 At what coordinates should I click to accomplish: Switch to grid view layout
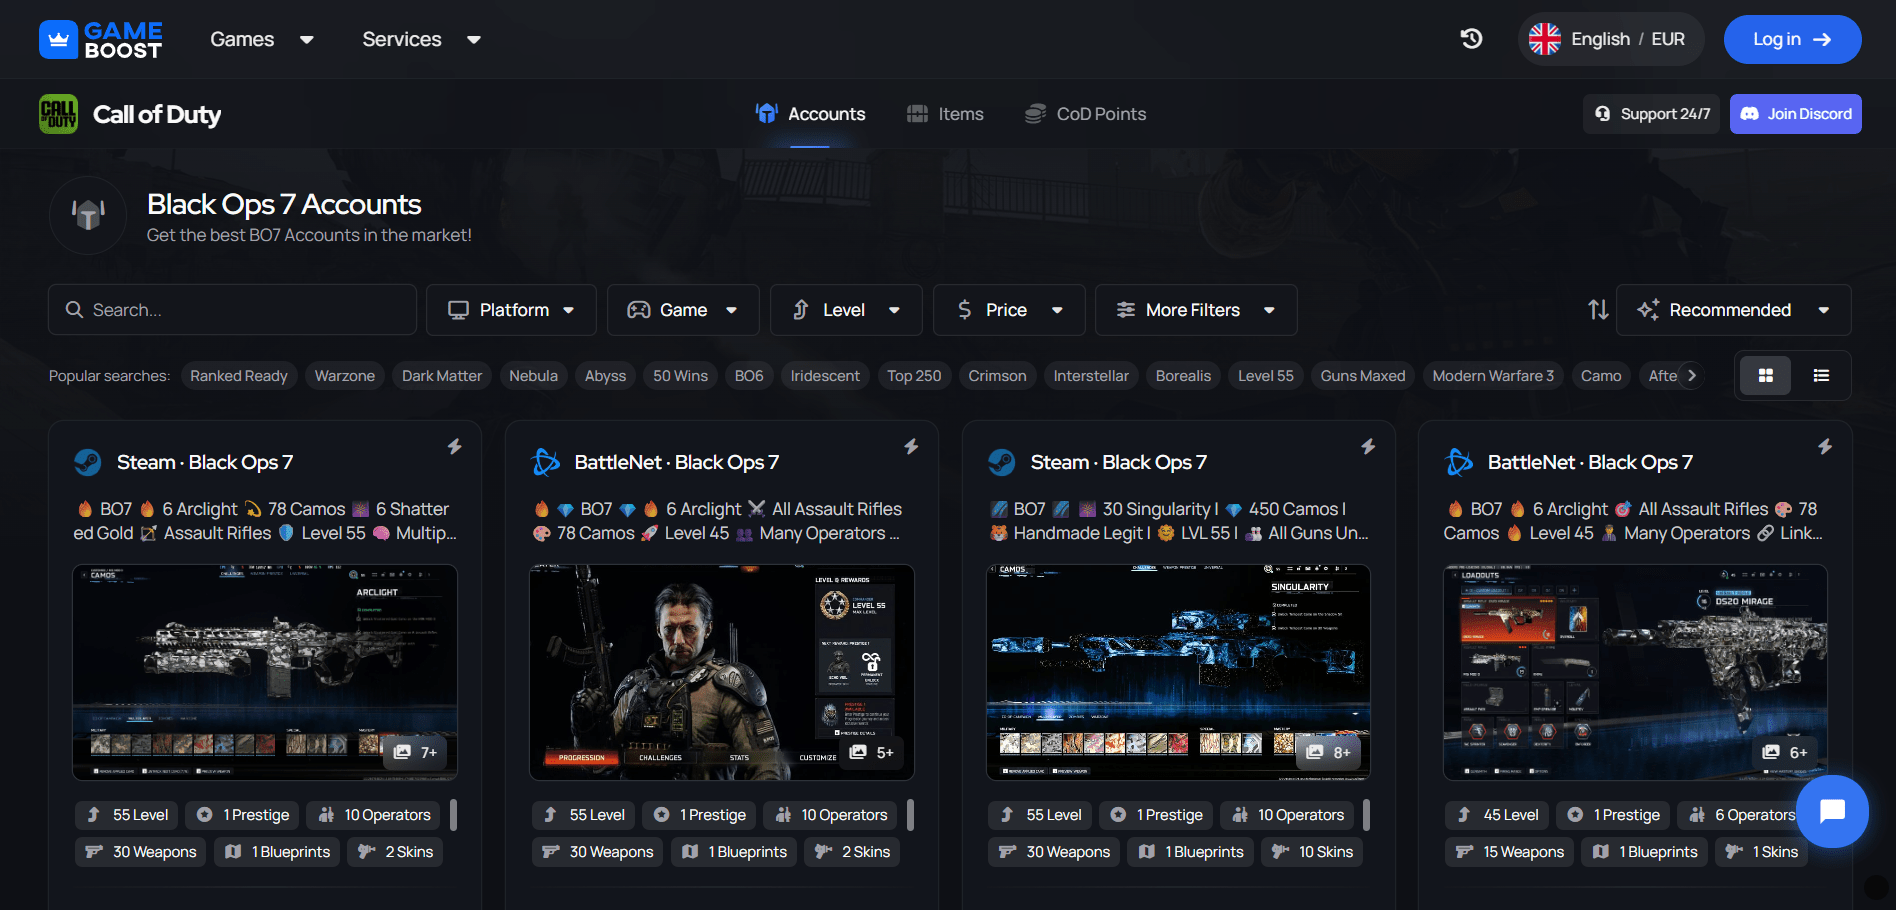(1765, 376)
